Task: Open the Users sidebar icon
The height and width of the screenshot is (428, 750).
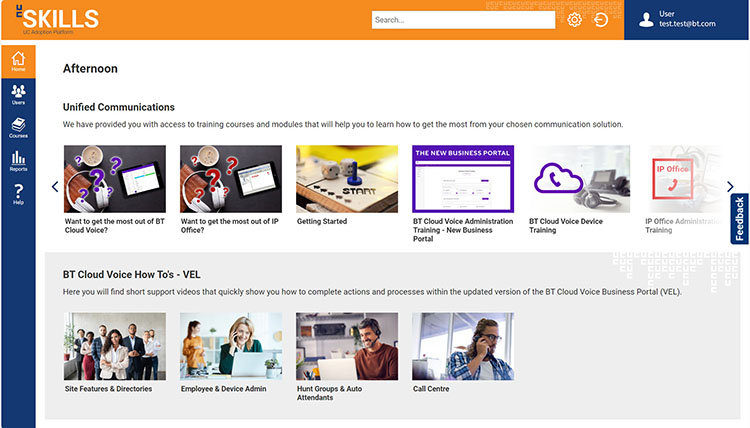Action: (18, 94)
